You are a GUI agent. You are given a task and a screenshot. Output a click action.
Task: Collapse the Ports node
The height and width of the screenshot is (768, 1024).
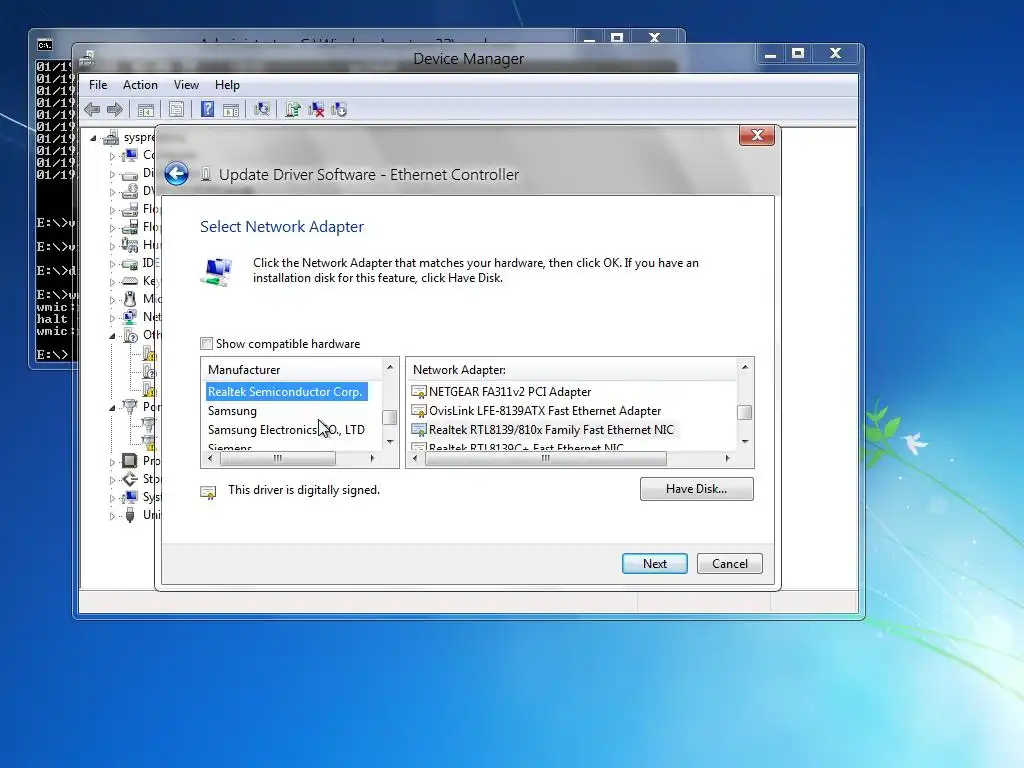coord(112,408)
